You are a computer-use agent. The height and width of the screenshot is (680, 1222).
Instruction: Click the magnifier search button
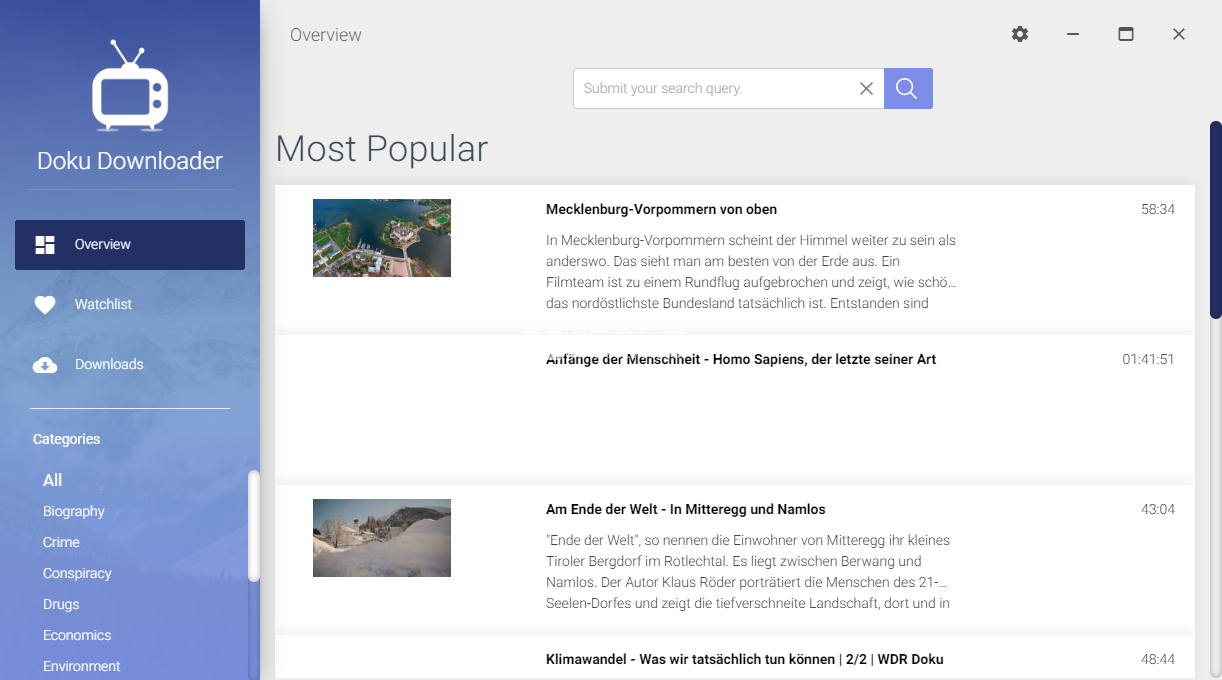[x=908, y=88]
